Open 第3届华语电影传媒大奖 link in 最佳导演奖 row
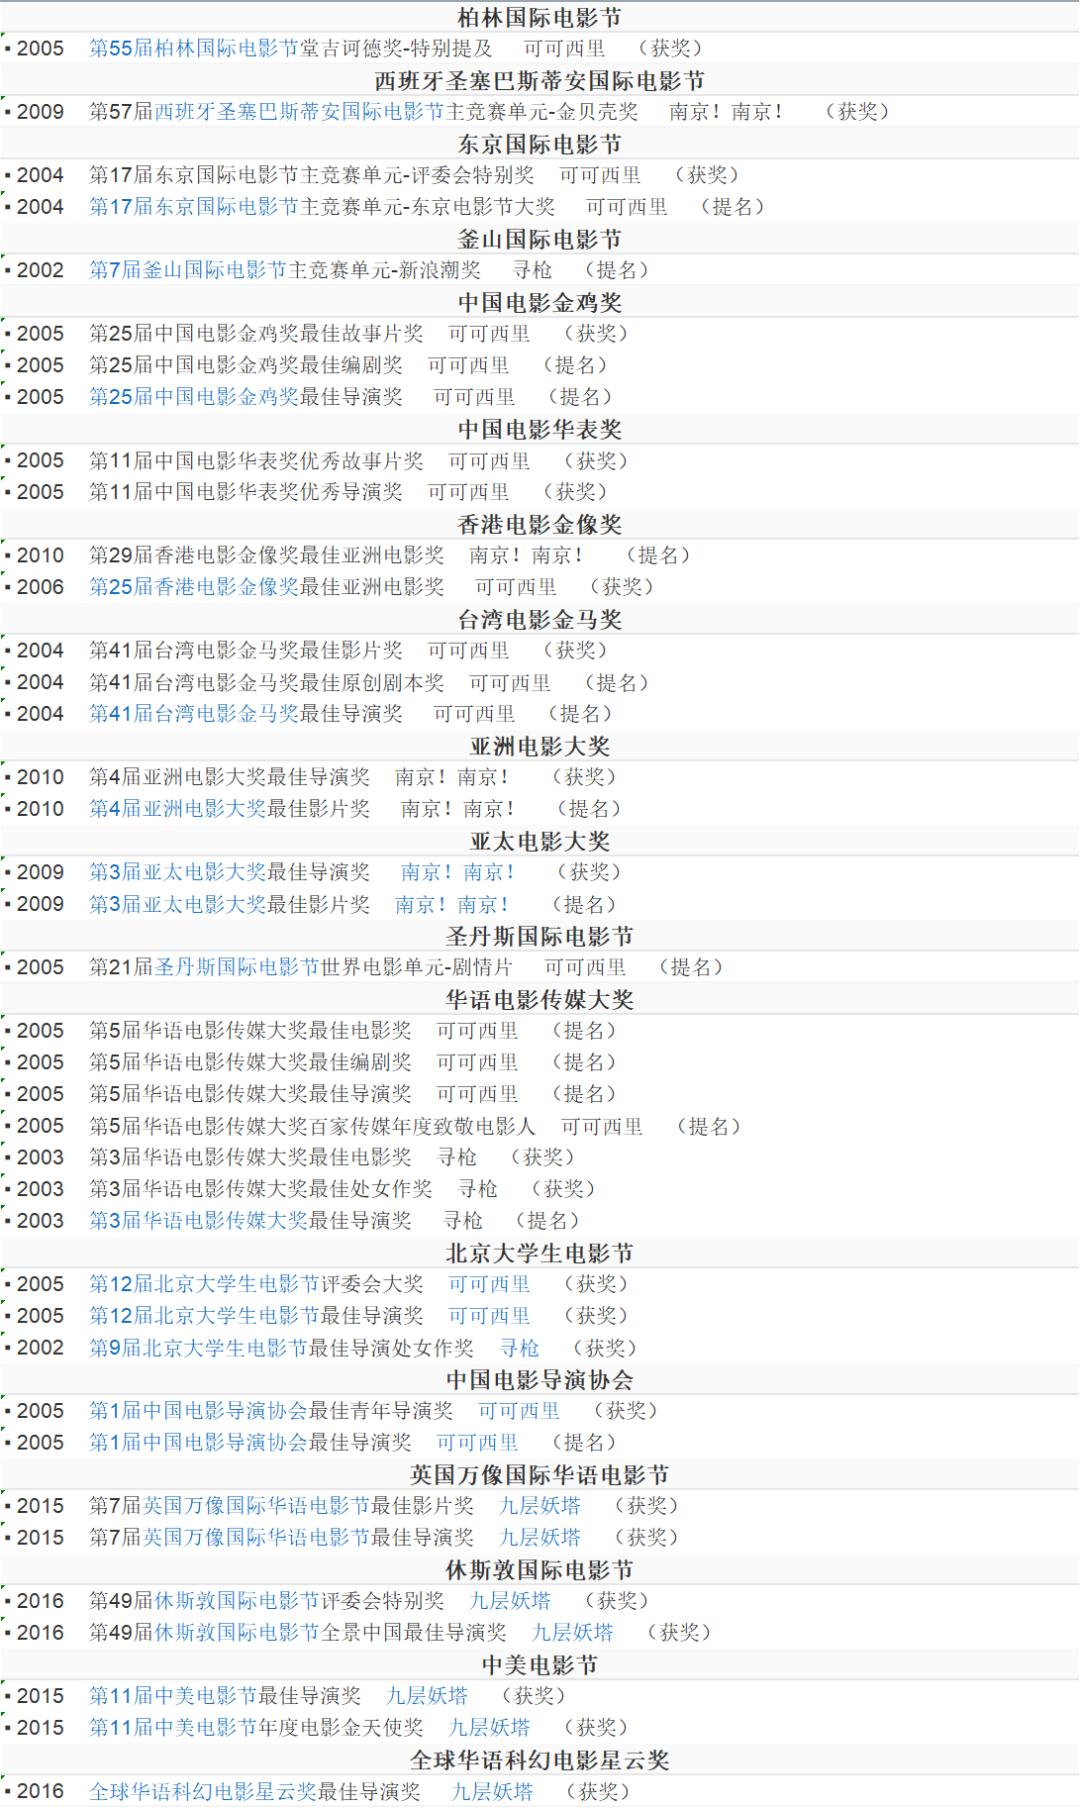This screenshot has width=1080, height=1808. point(199,1221)
